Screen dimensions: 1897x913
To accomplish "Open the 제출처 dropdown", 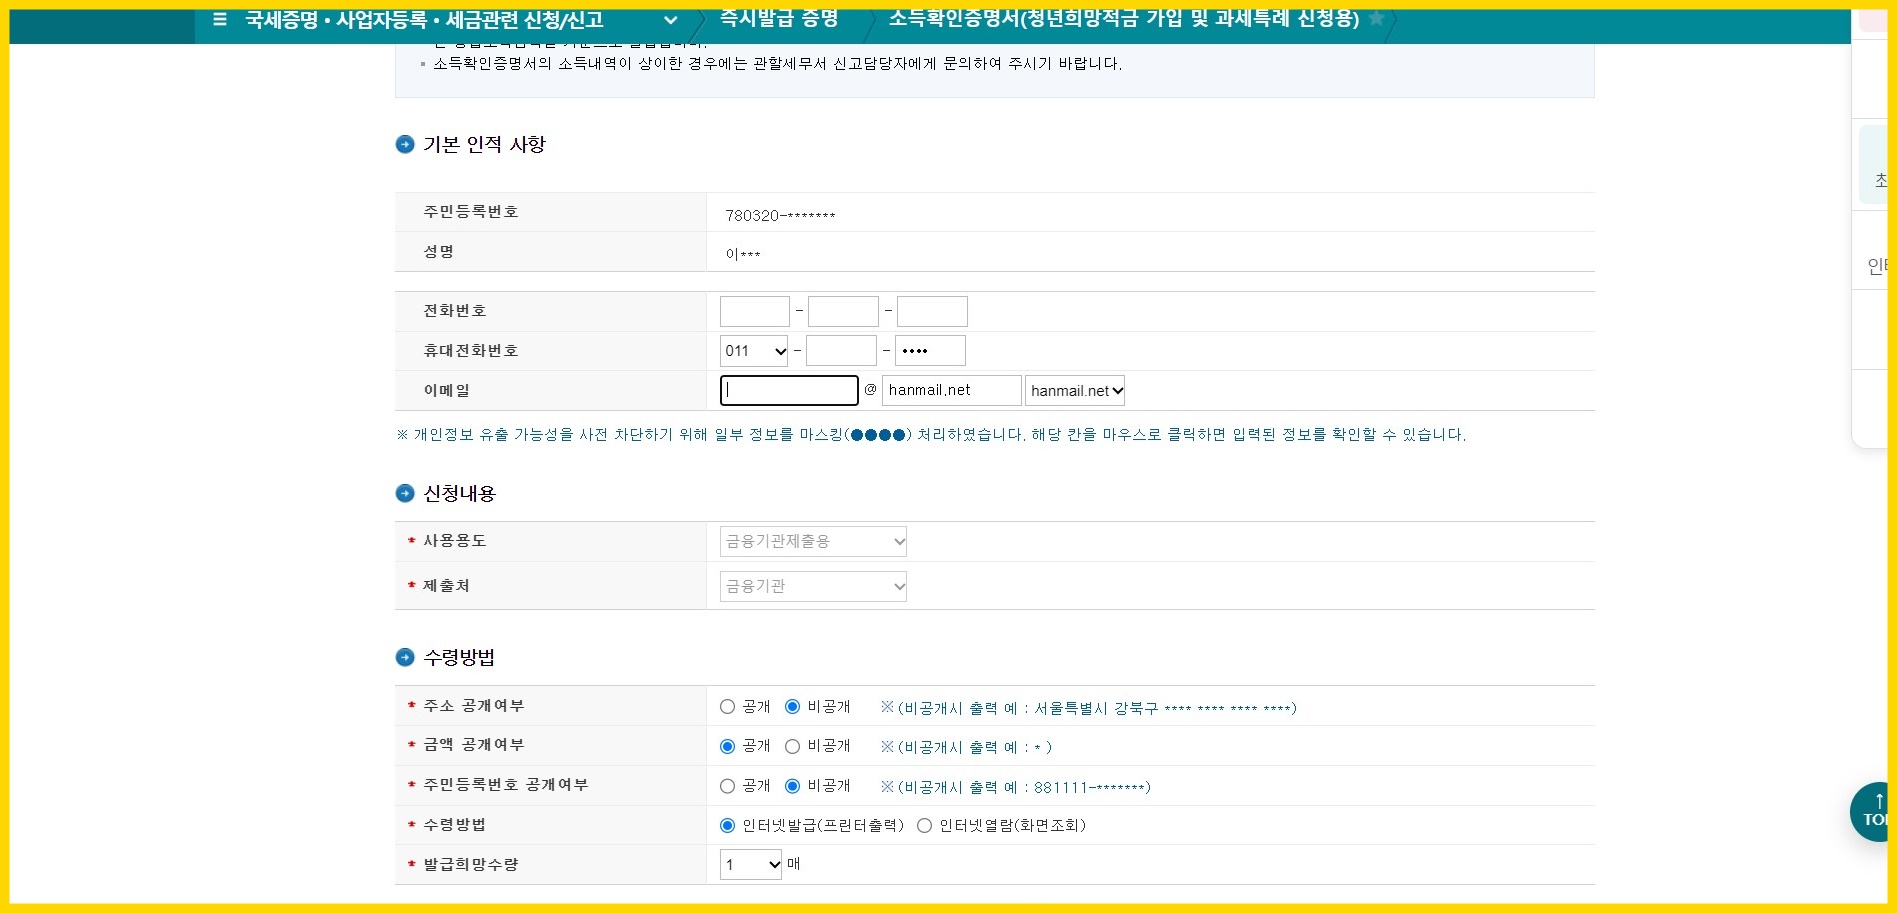I will (x=813, y=586).
